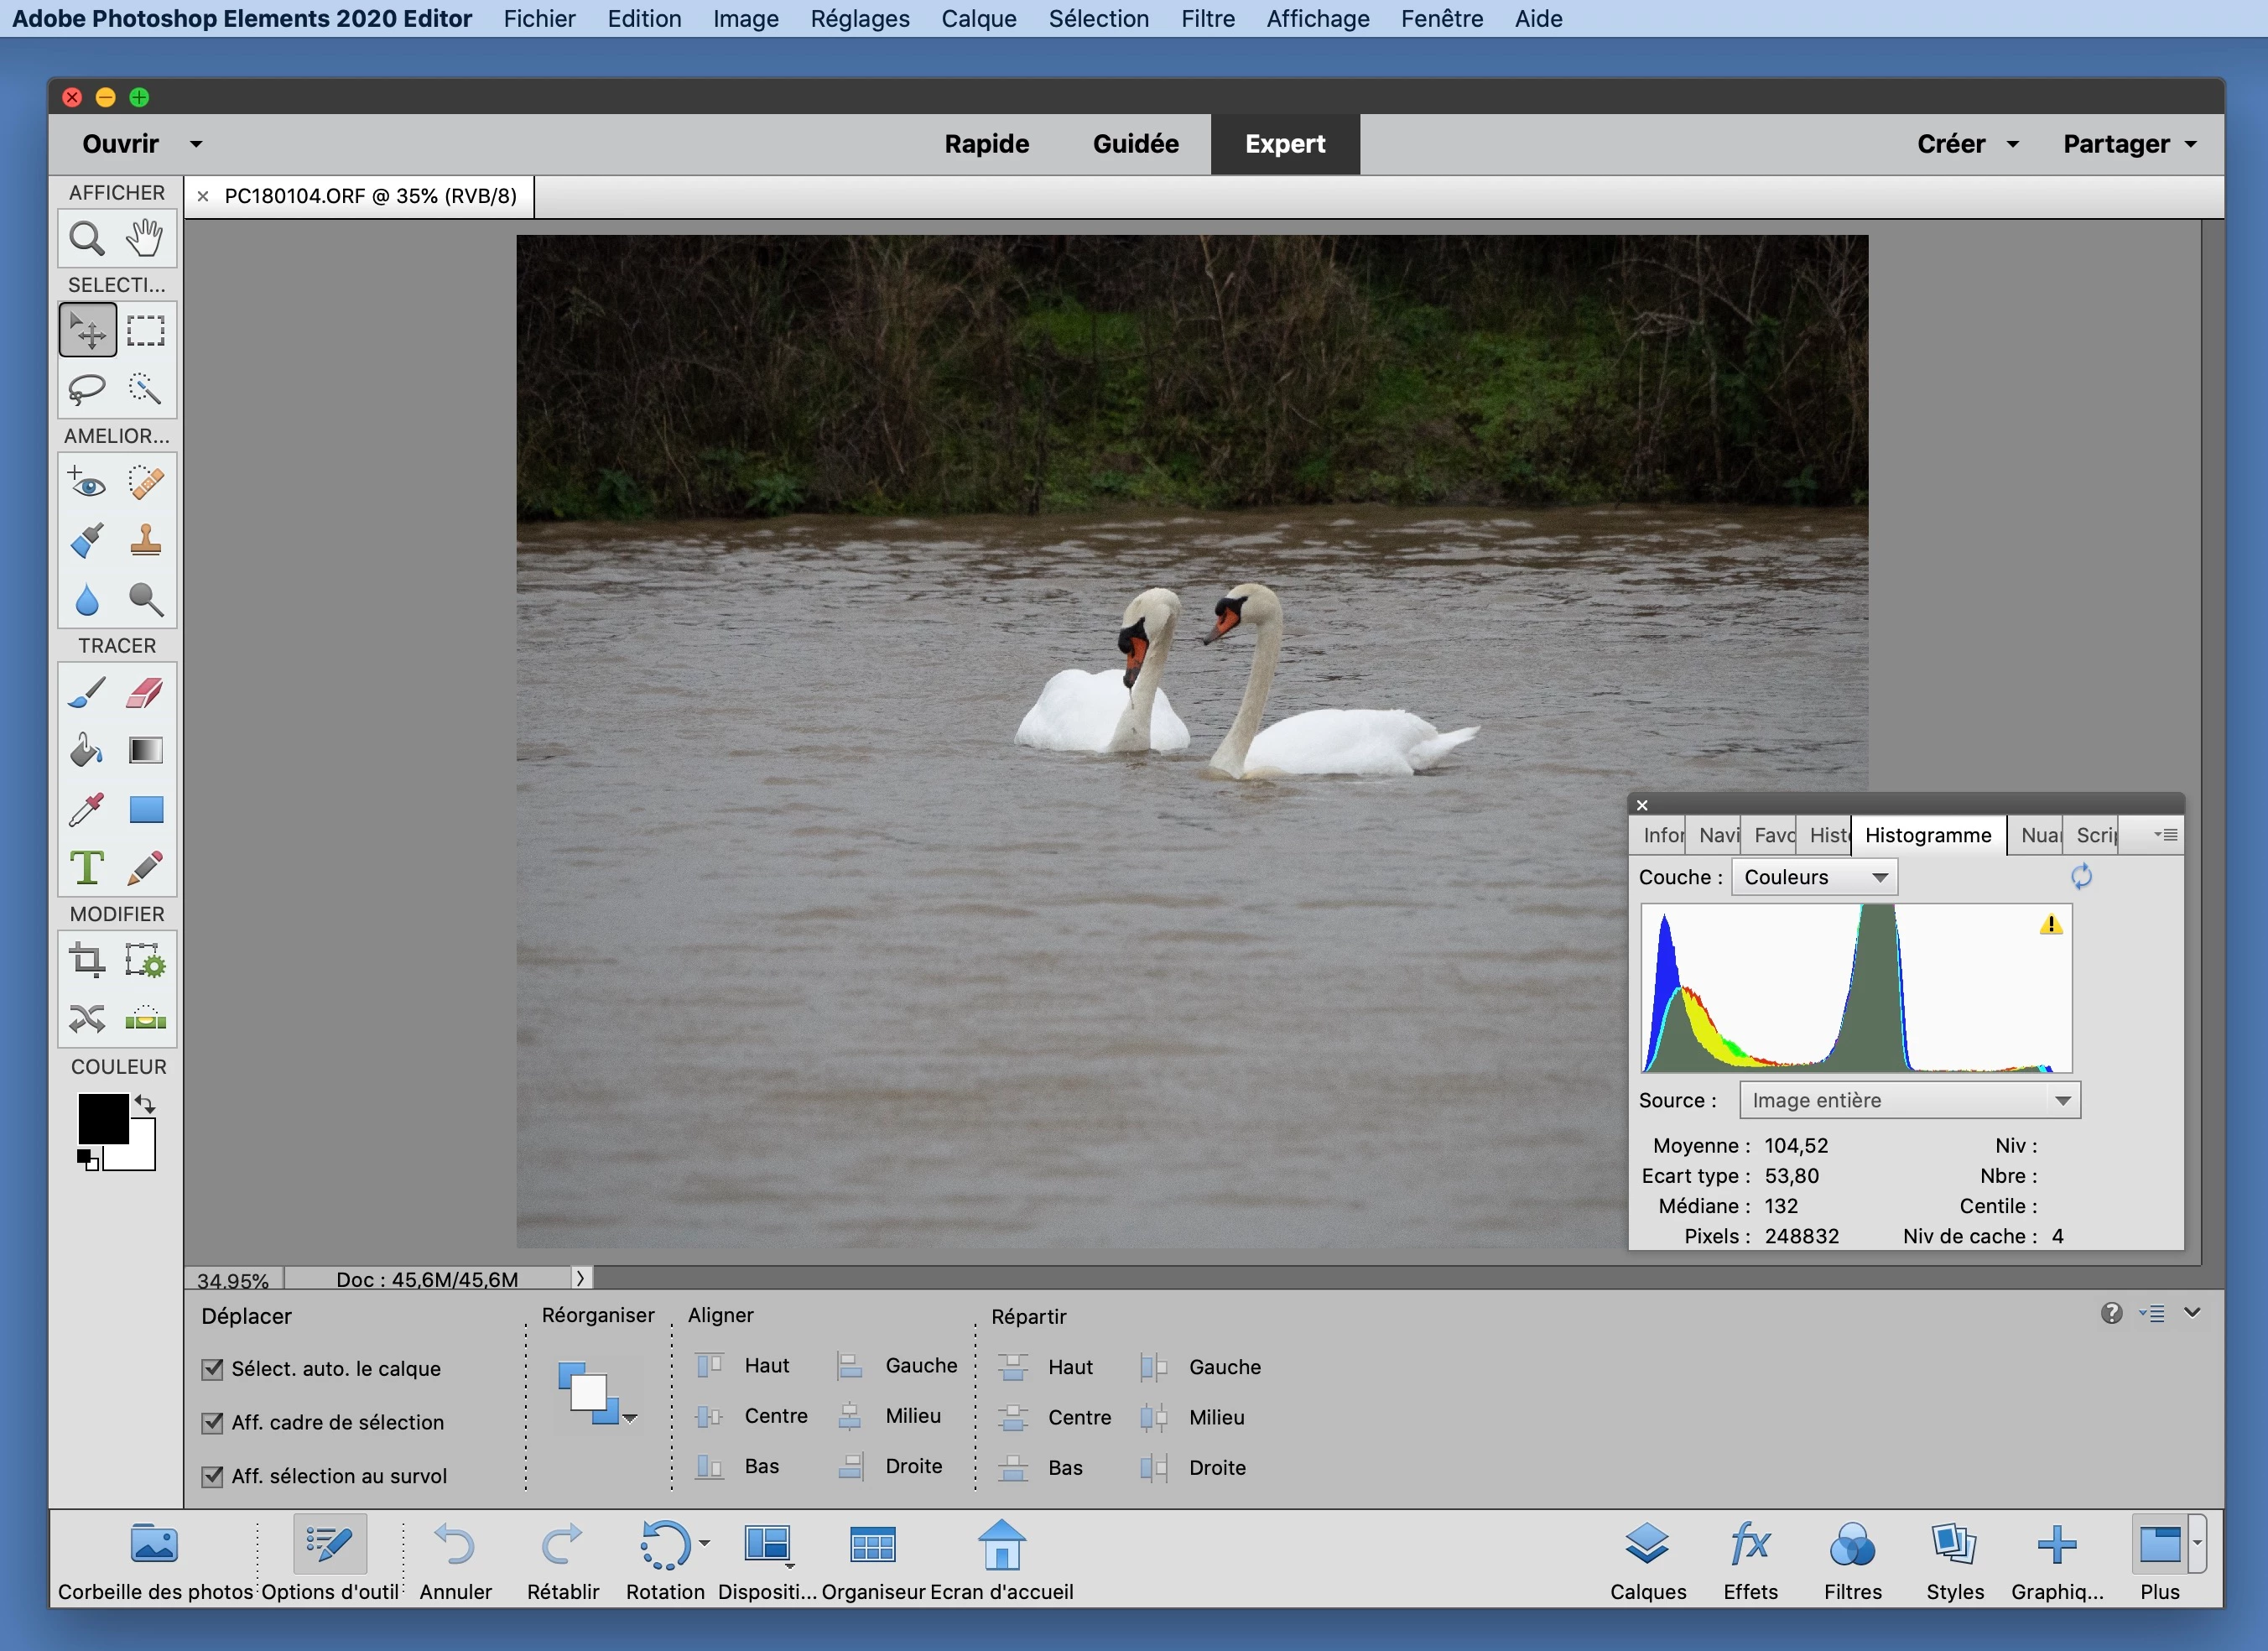The image size is (2268, 1651).
Task: Uncheck Sélect. auto. le calque
Action: 213,1369
